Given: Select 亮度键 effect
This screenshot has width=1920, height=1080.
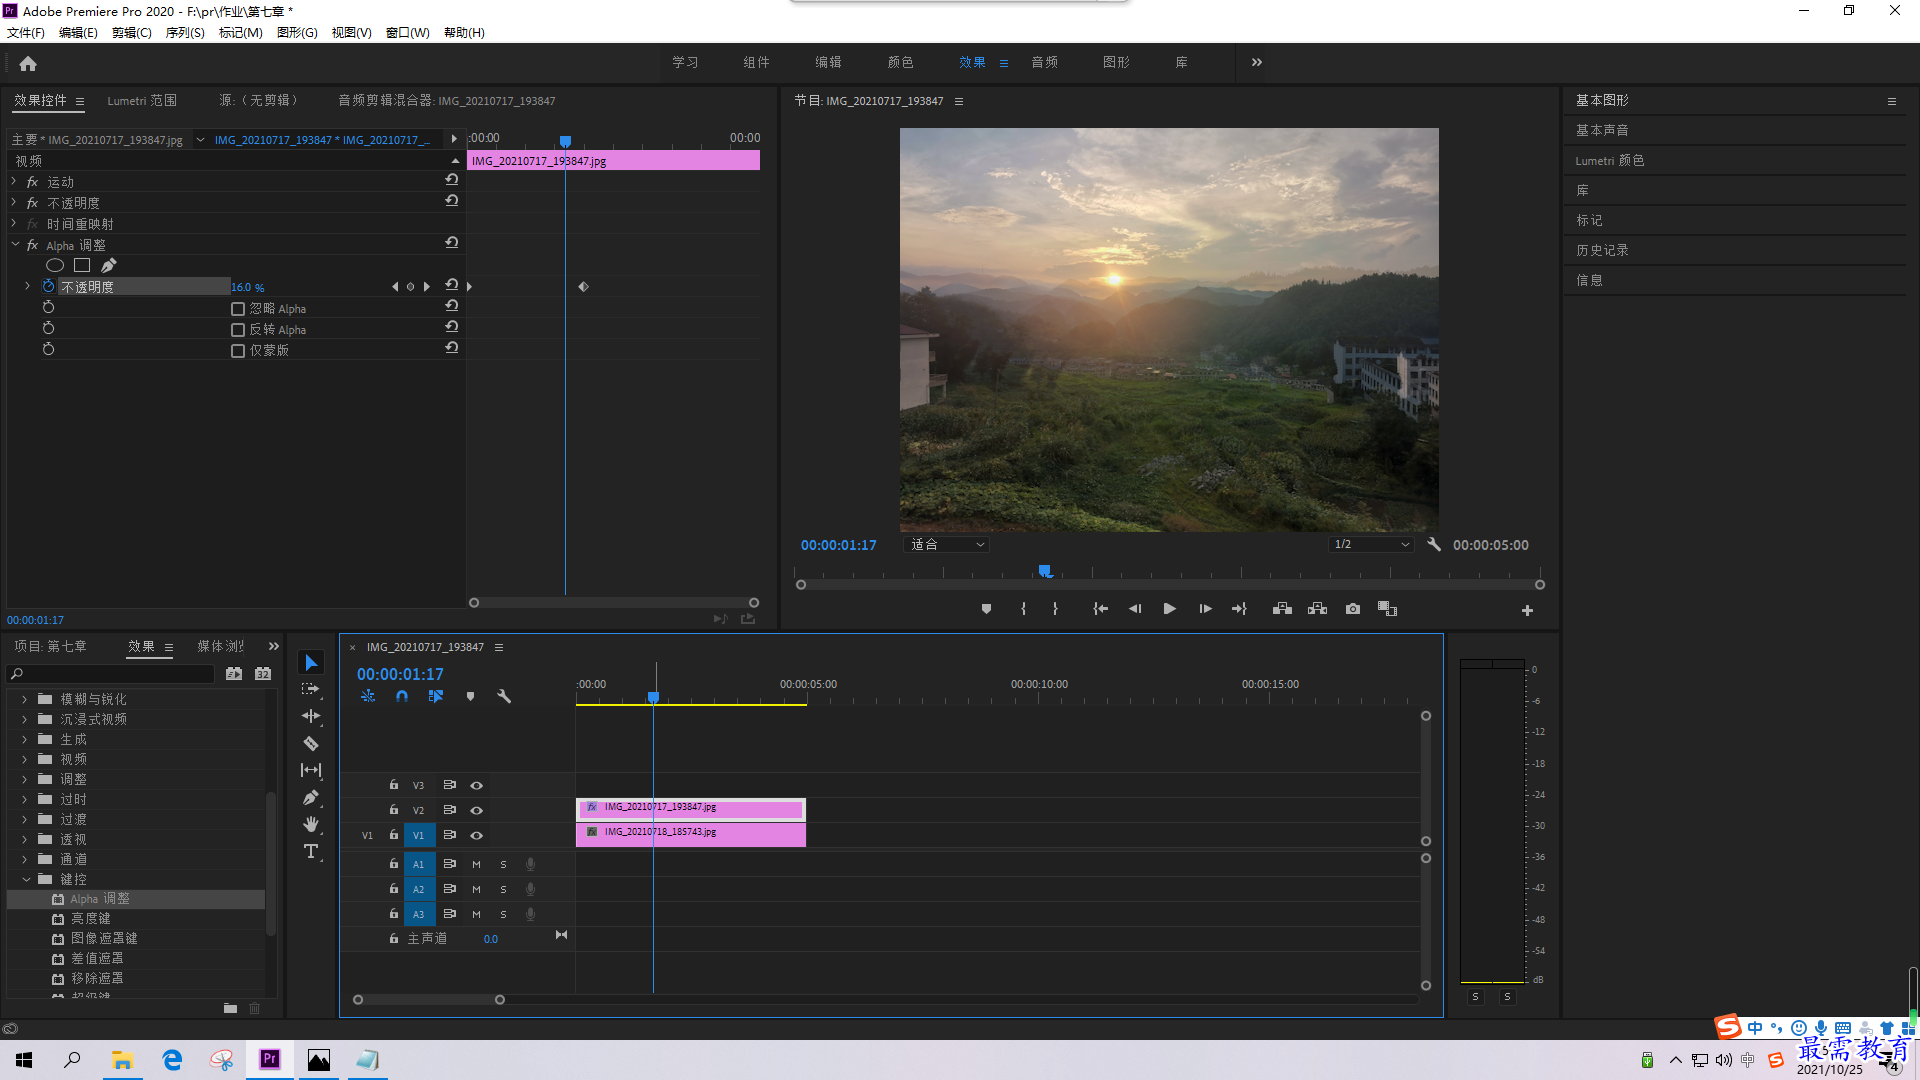Looking at the screenshot, I should pyautogui.click(x=90, y=919).
